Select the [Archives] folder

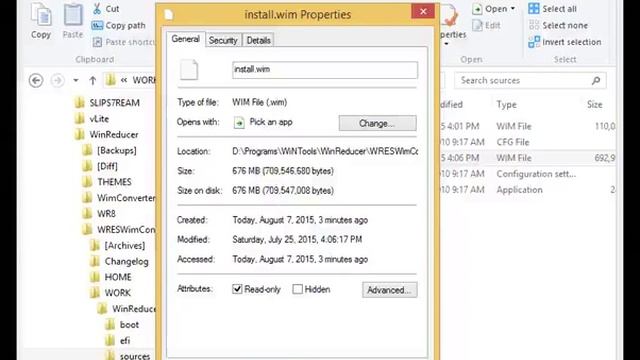pos(118,246)
